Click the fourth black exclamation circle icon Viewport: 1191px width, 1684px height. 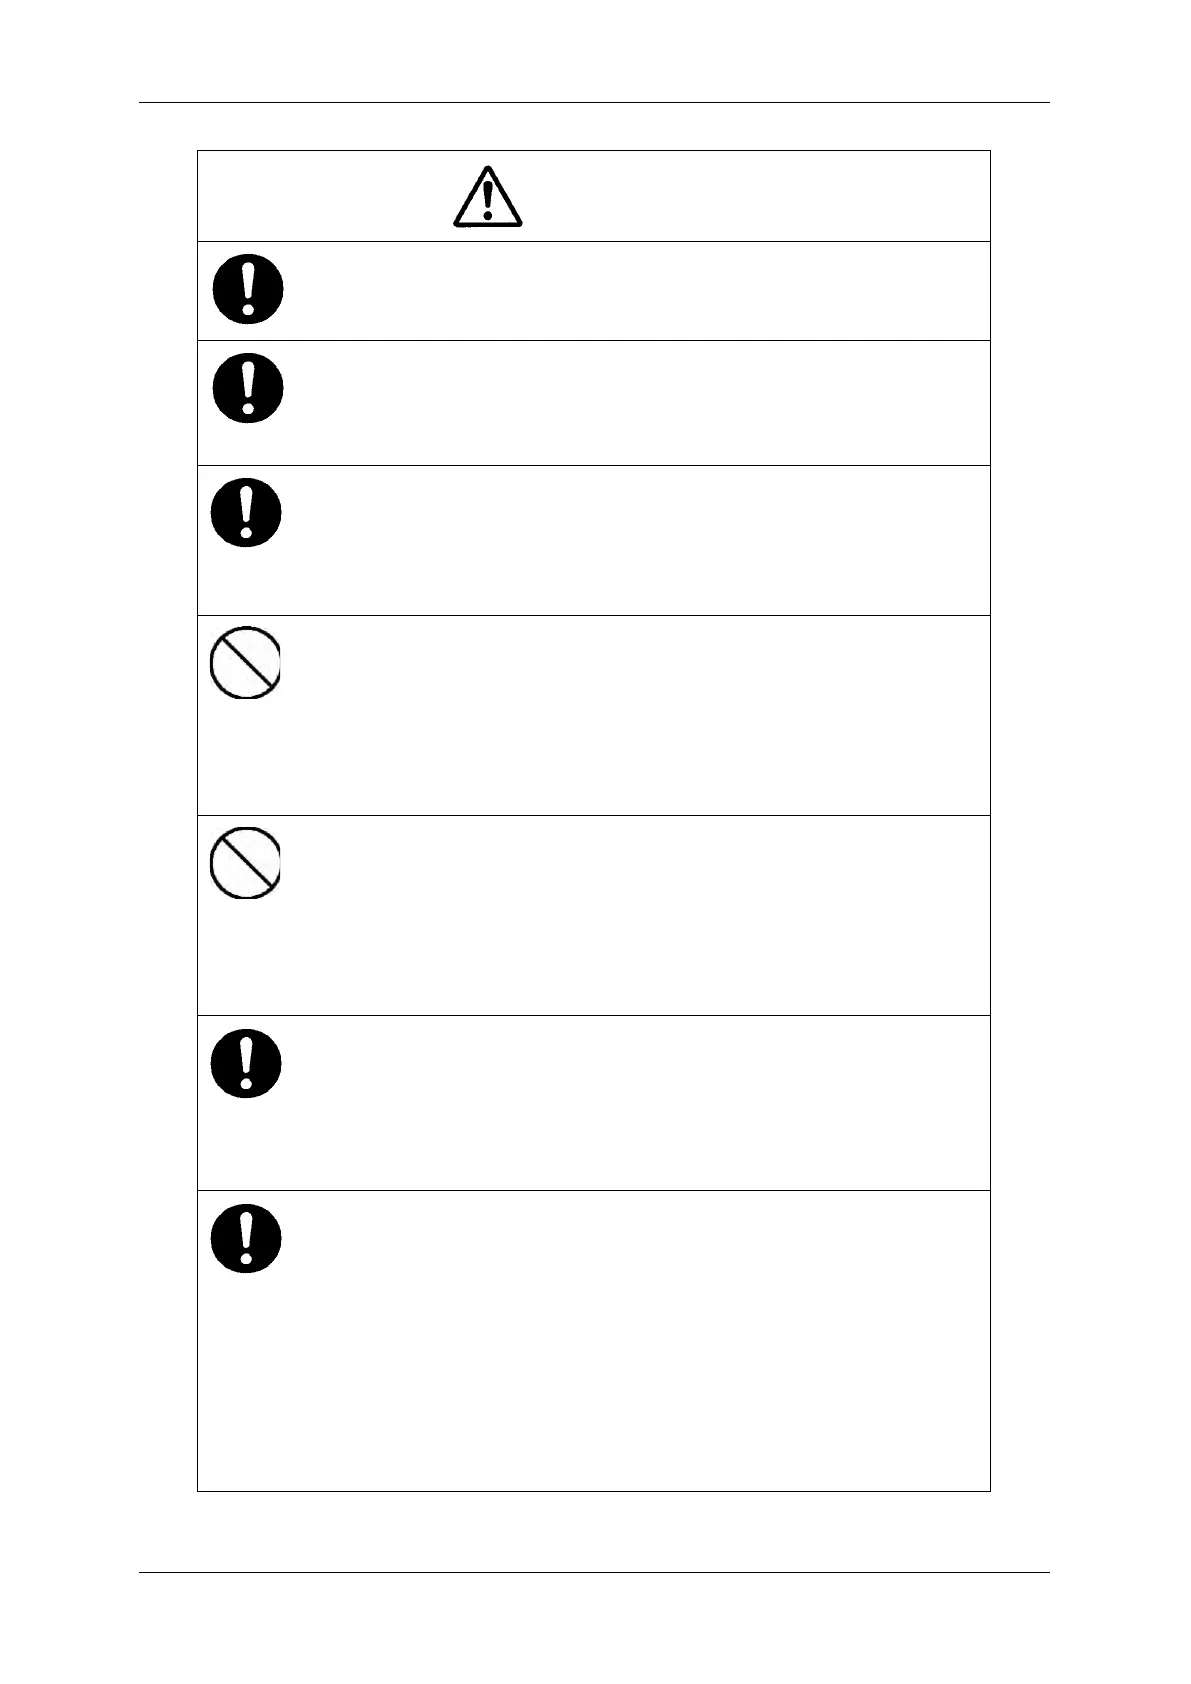point(247,1063)
